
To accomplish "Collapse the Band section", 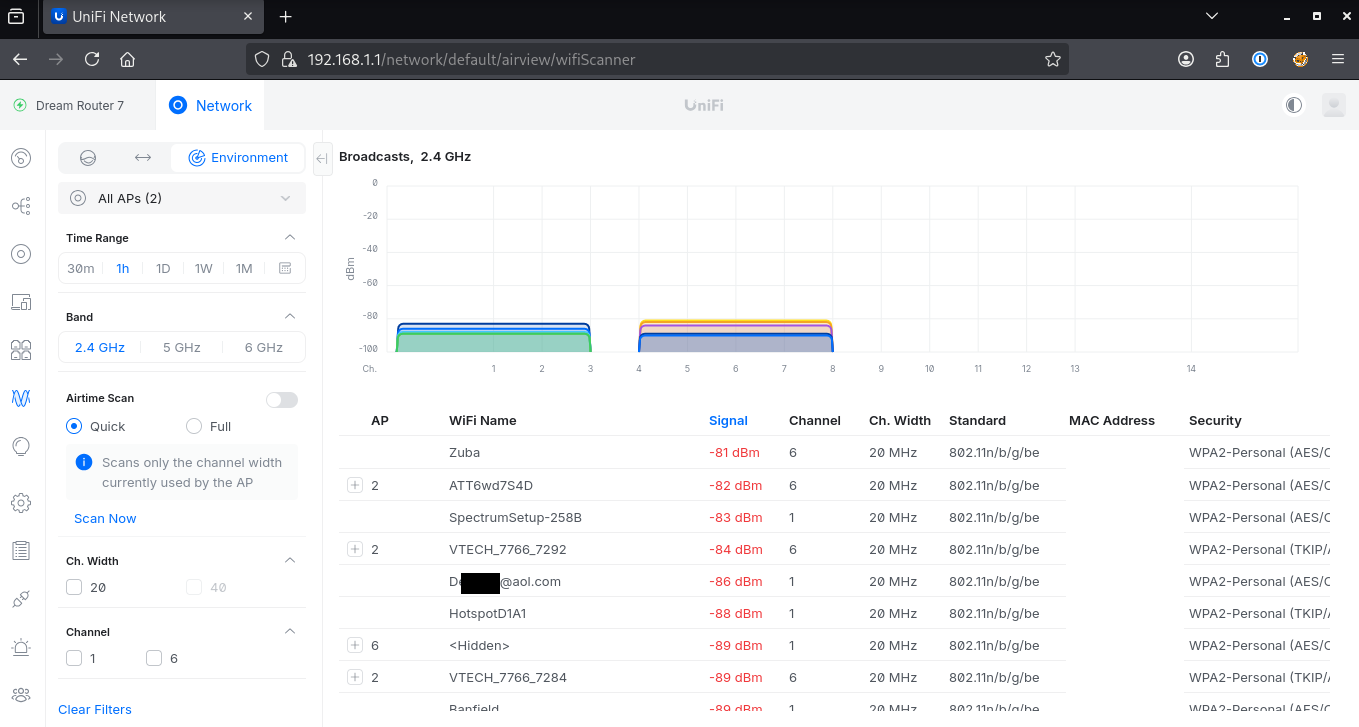I will point(290,316).
